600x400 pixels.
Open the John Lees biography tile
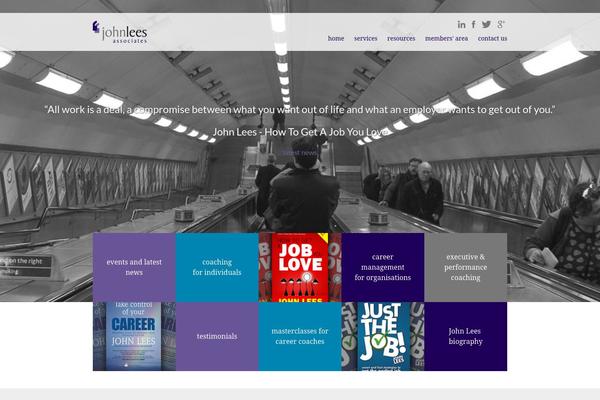point(466,336)
